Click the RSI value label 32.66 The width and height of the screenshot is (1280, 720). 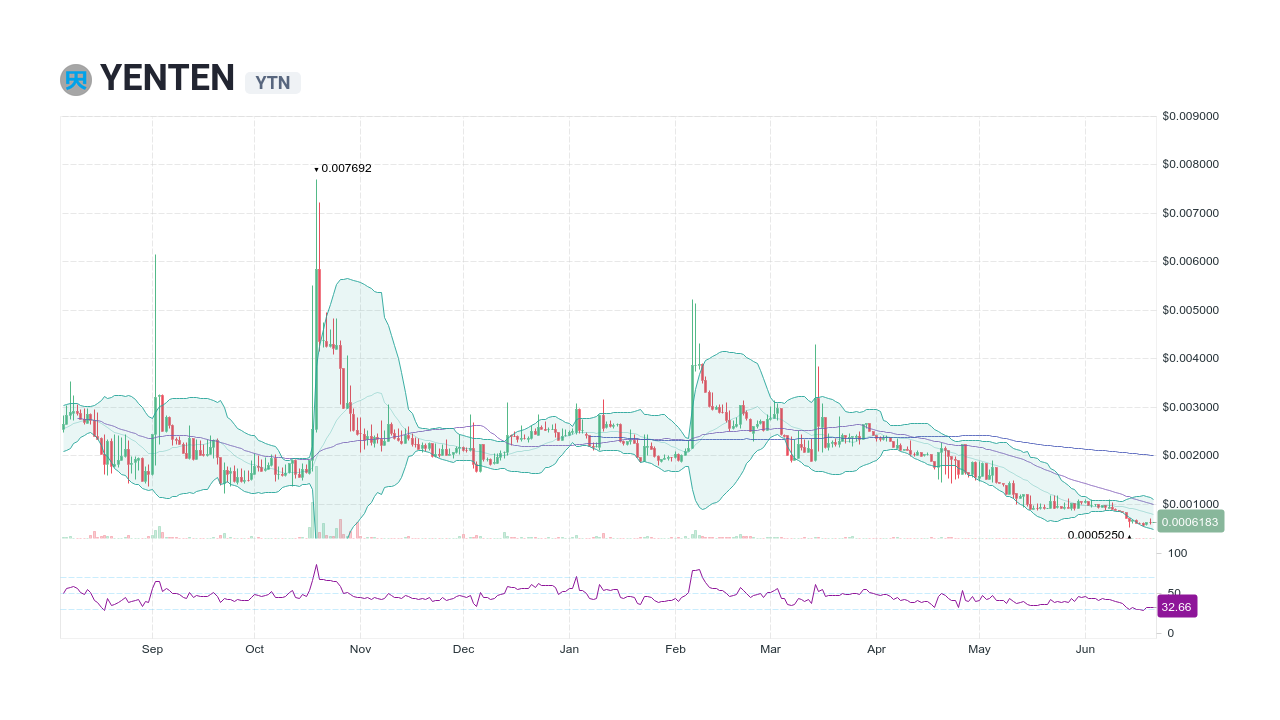1177,606
